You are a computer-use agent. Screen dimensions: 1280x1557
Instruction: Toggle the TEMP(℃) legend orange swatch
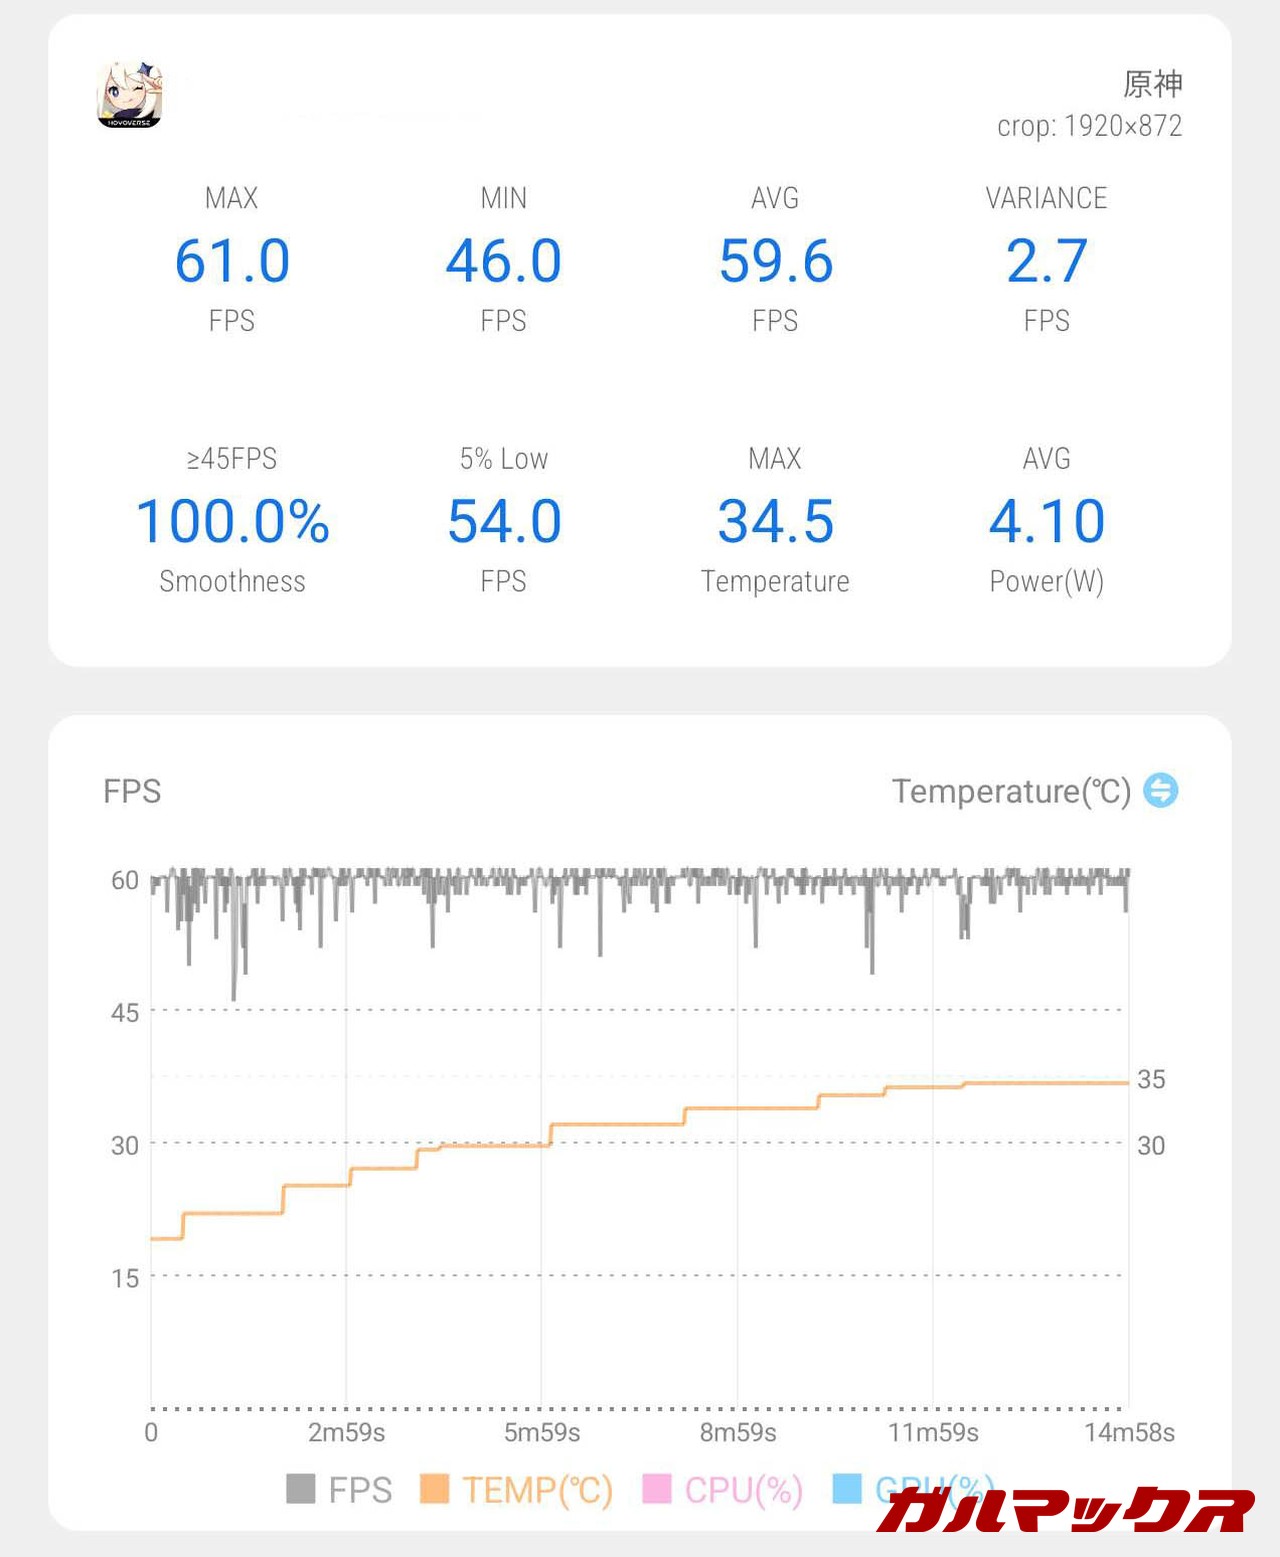tap(434, 1489)
